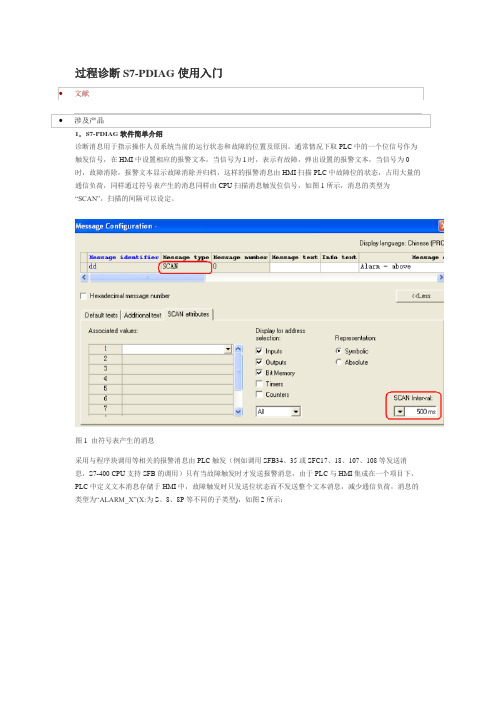Viewport: 496px width, 702px height.
Task: Select associated values row 2
Action: click(x=161, y=359)
